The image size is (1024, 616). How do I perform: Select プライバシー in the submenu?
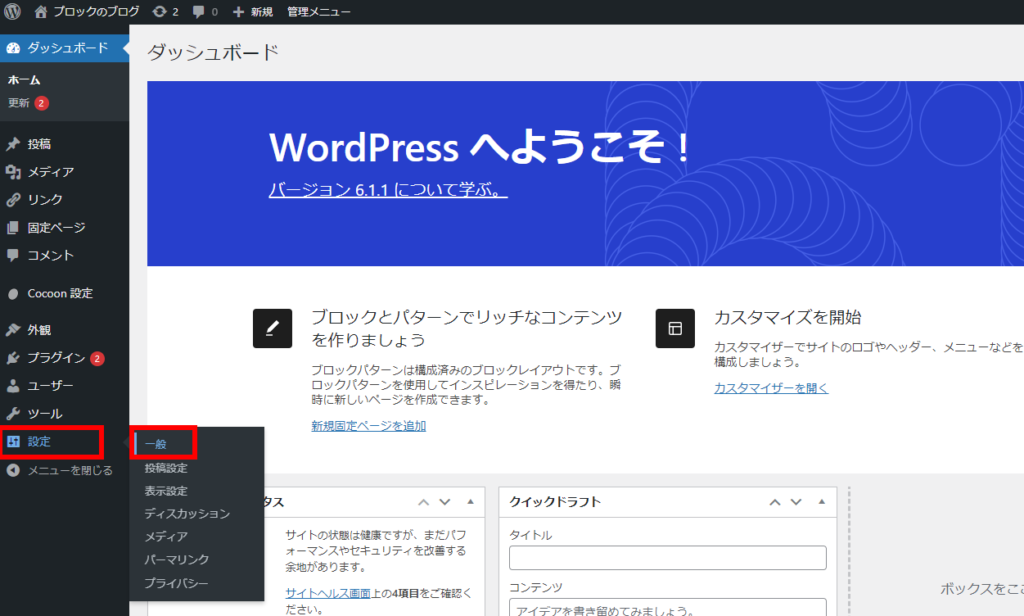pyautogui.click(x=176, y=583)
